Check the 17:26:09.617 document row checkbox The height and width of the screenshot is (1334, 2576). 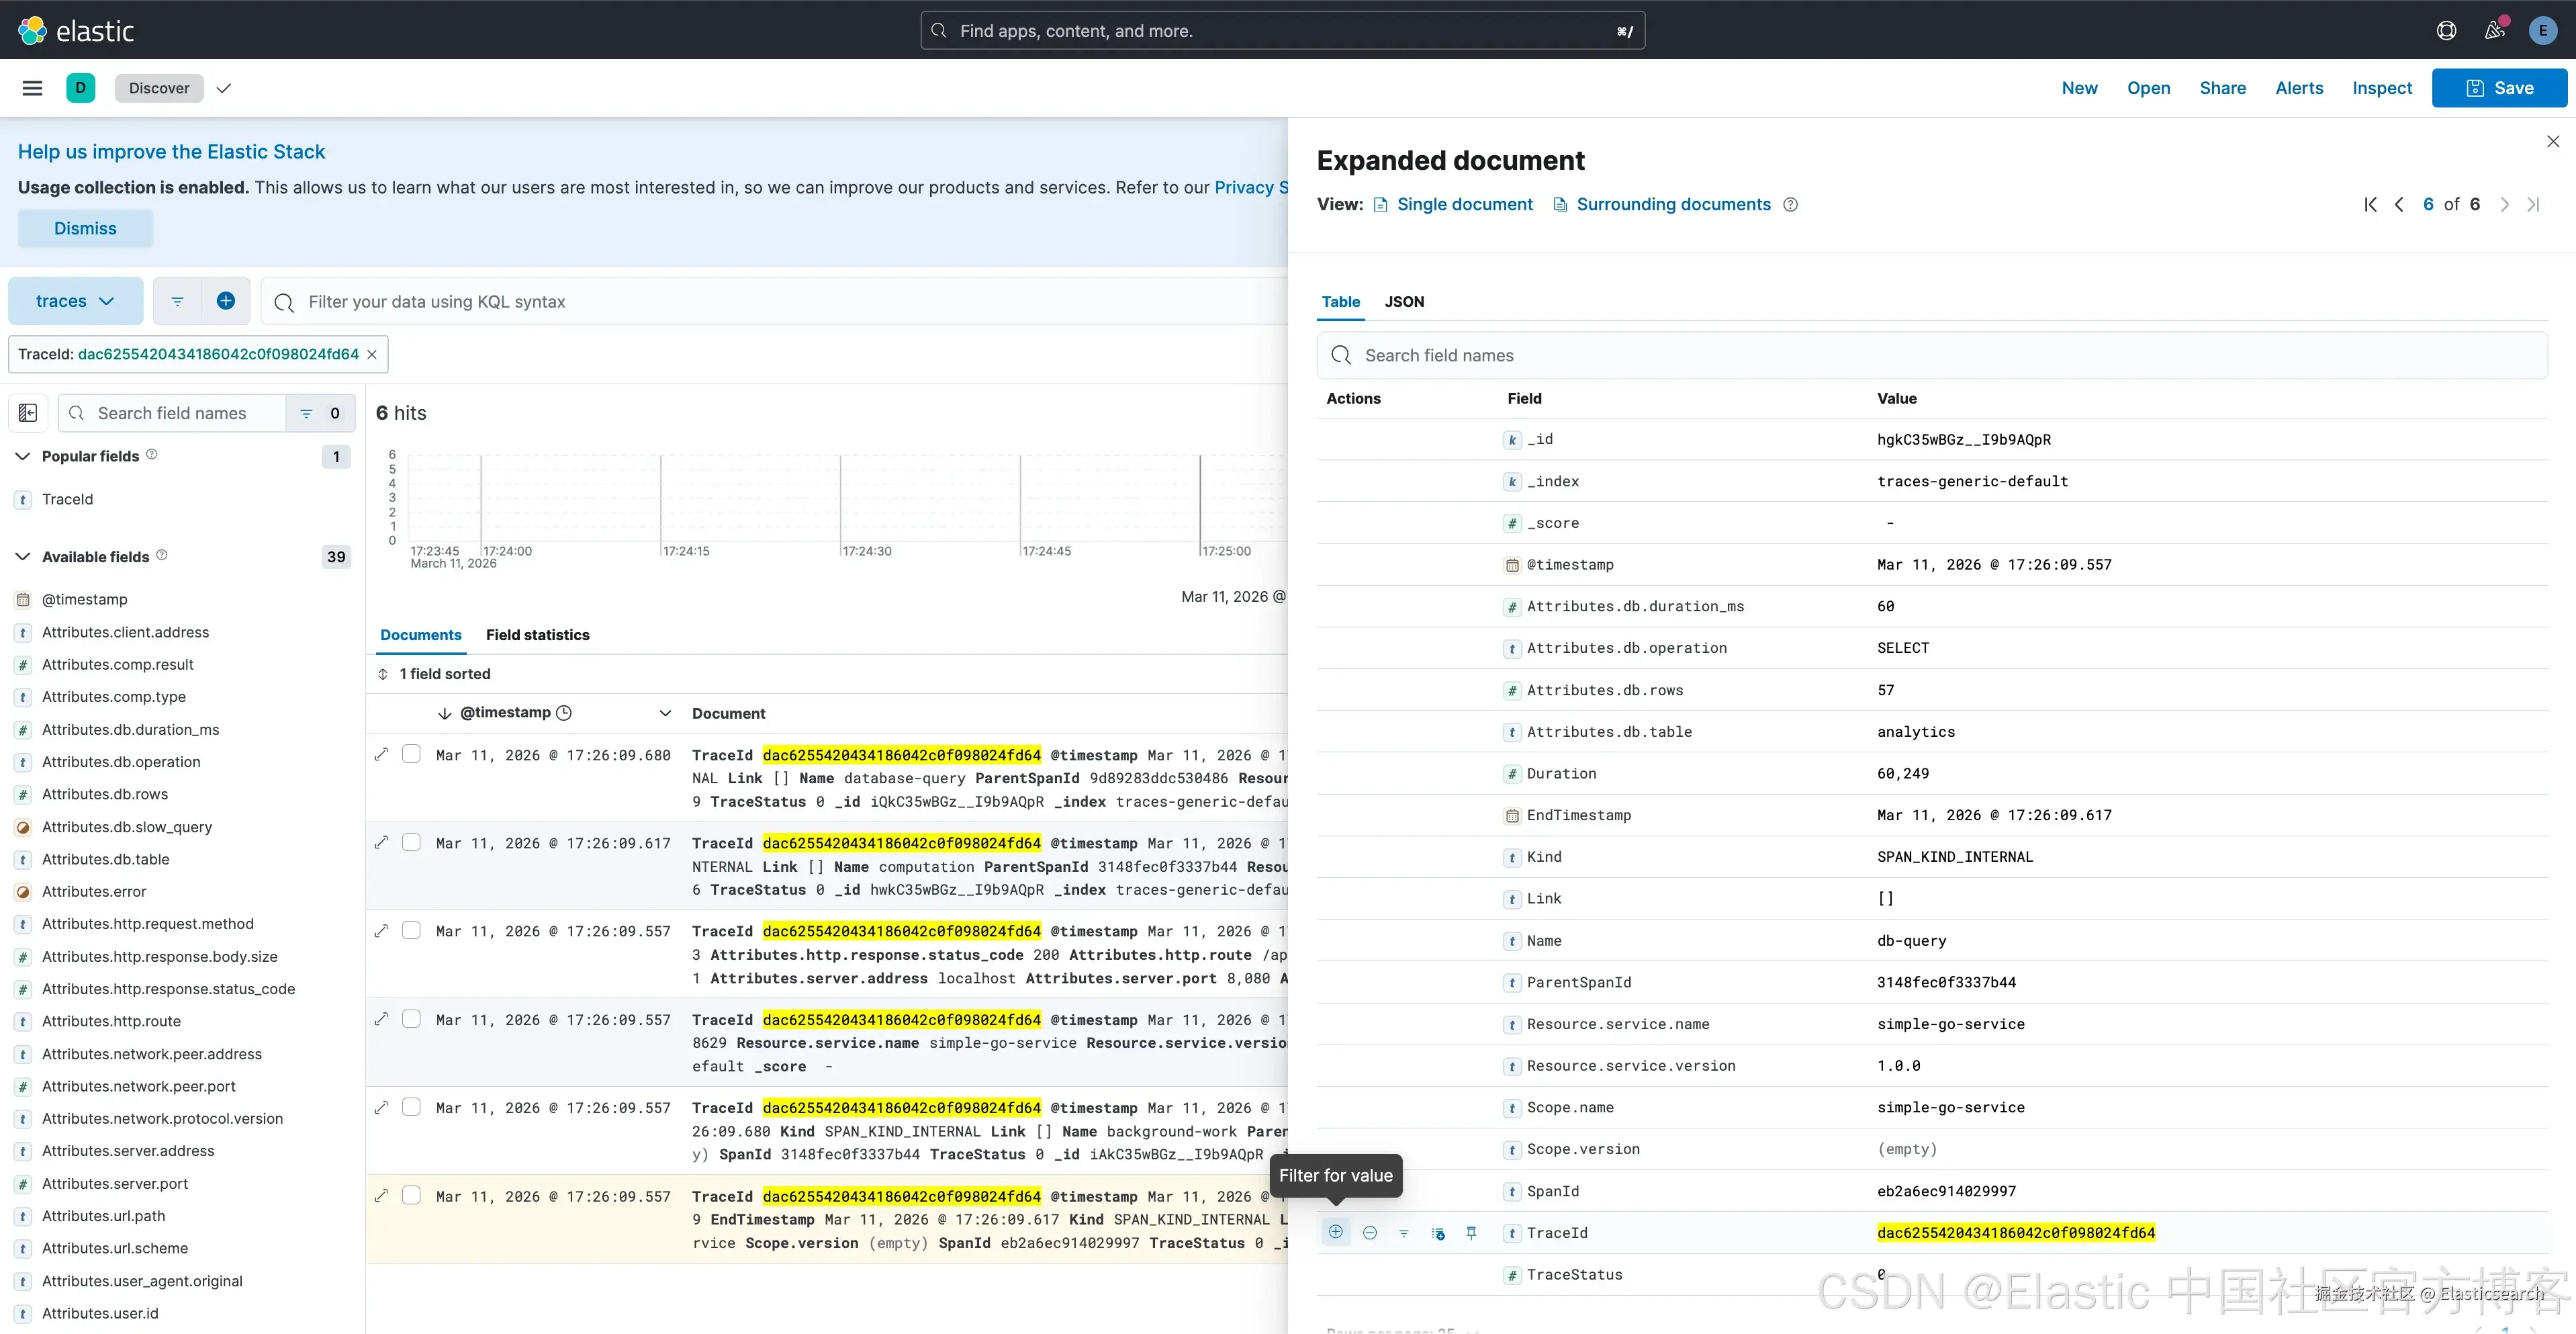[411, 842]
